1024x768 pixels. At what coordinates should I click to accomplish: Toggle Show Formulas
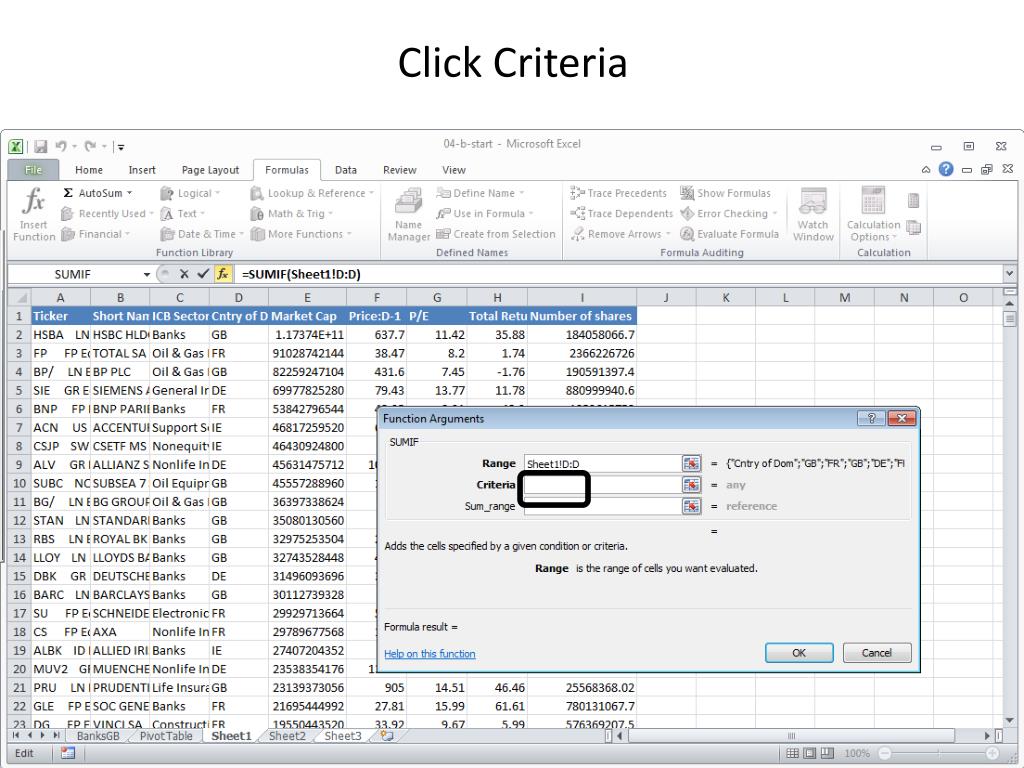726,193
